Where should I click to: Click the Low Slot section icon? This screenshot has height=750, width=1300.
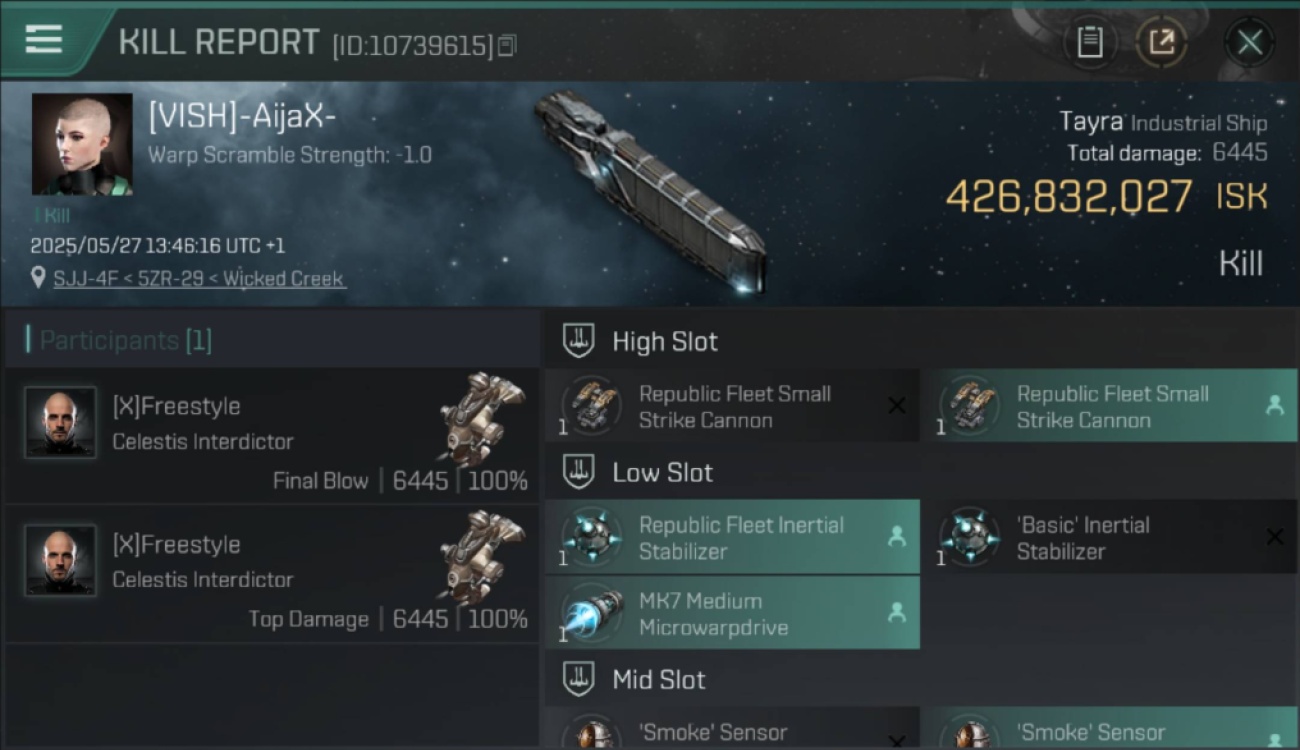578,472
